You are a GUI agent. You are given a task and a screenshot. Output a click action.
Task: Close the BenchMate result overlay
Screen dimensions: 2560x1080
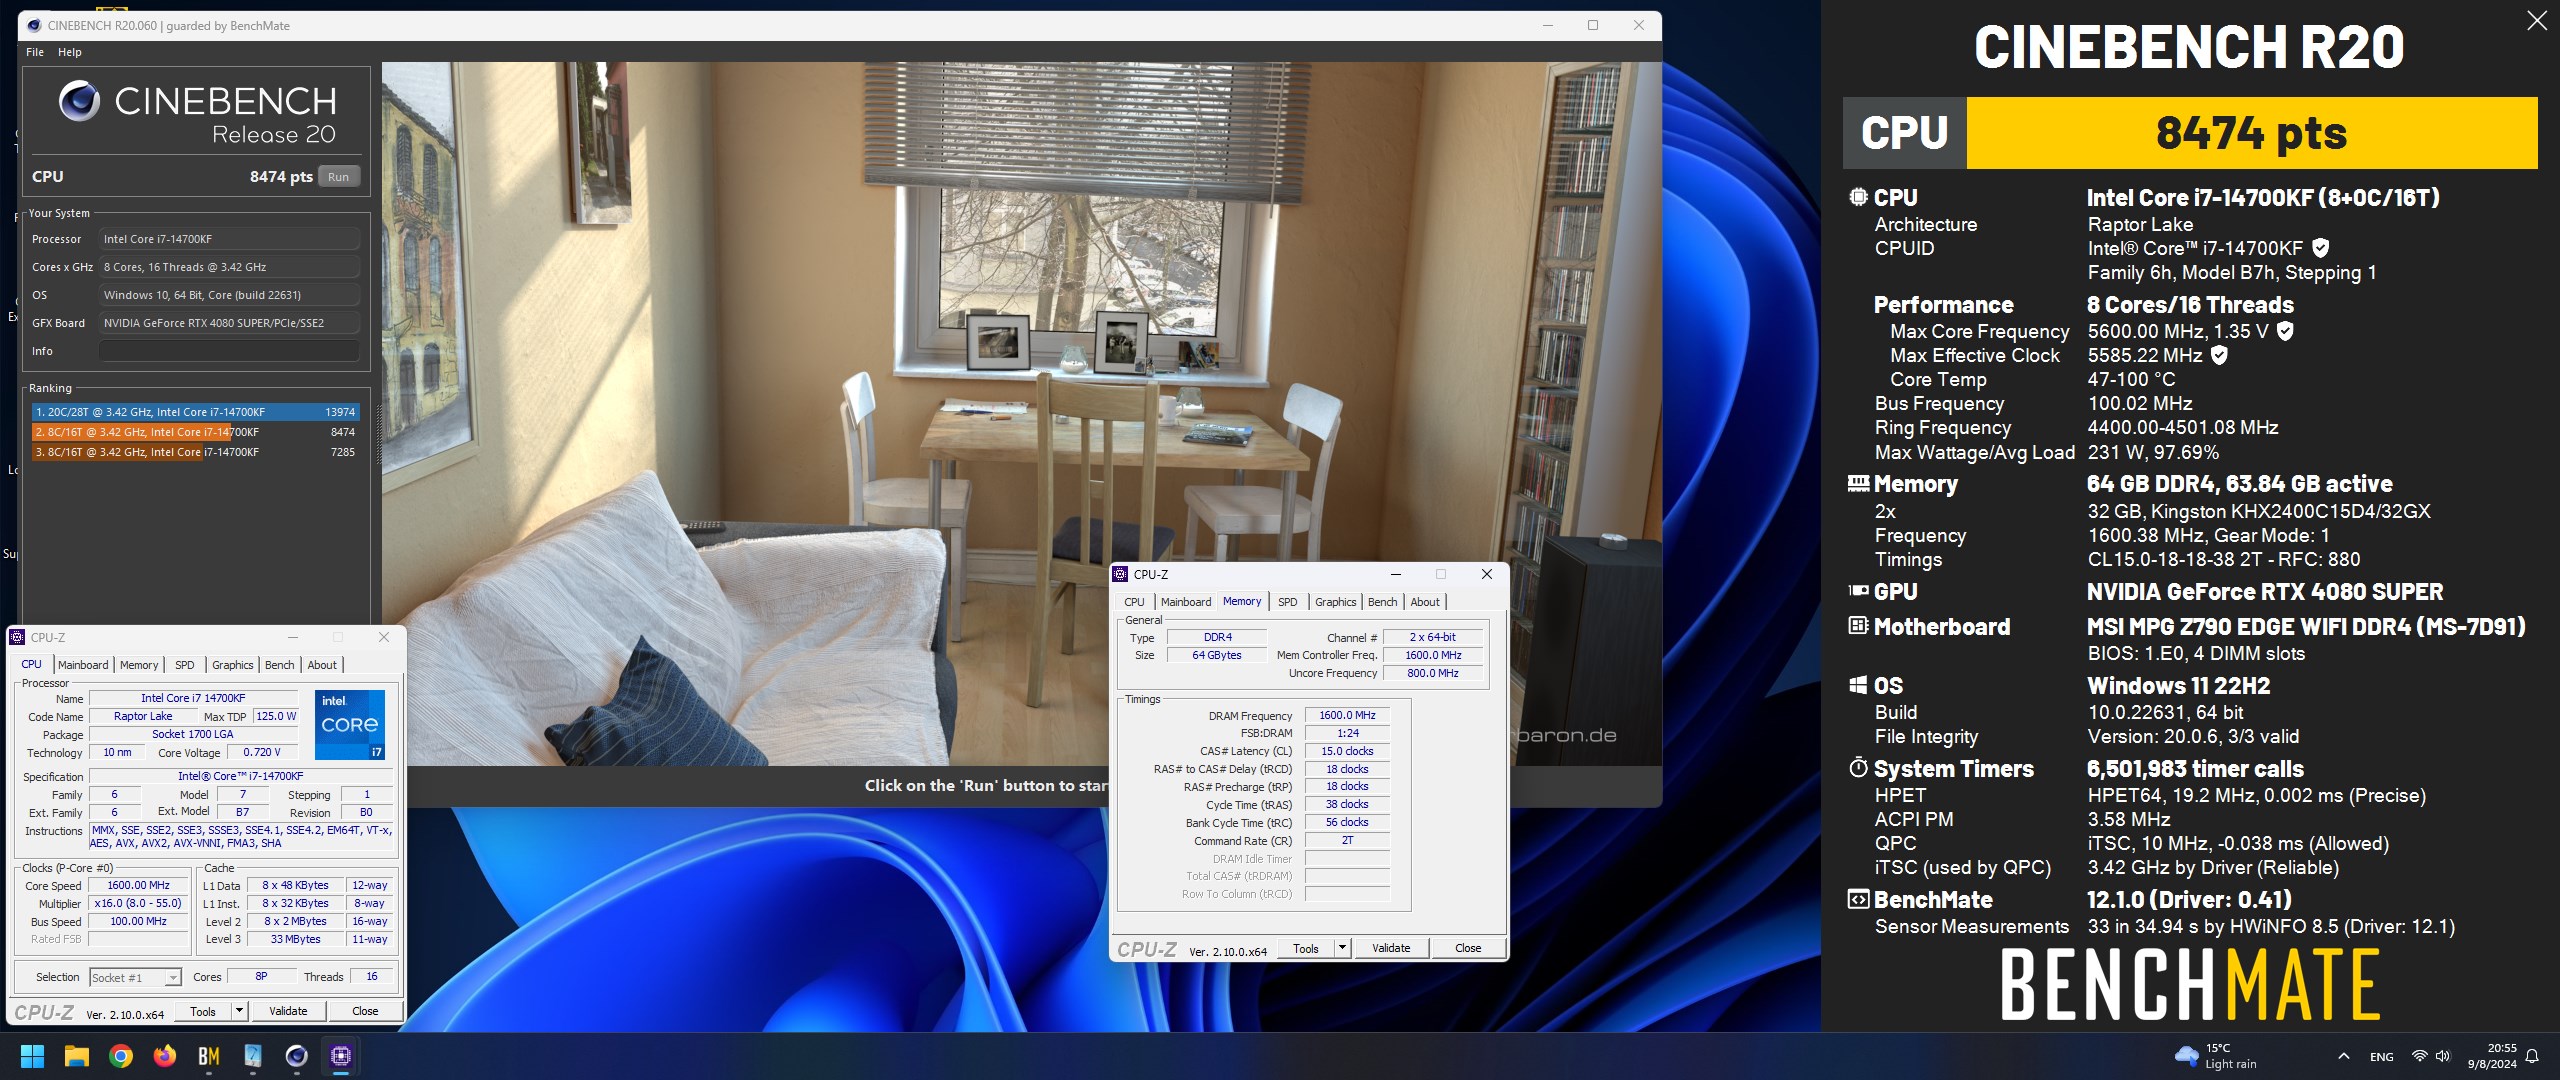2536,21
